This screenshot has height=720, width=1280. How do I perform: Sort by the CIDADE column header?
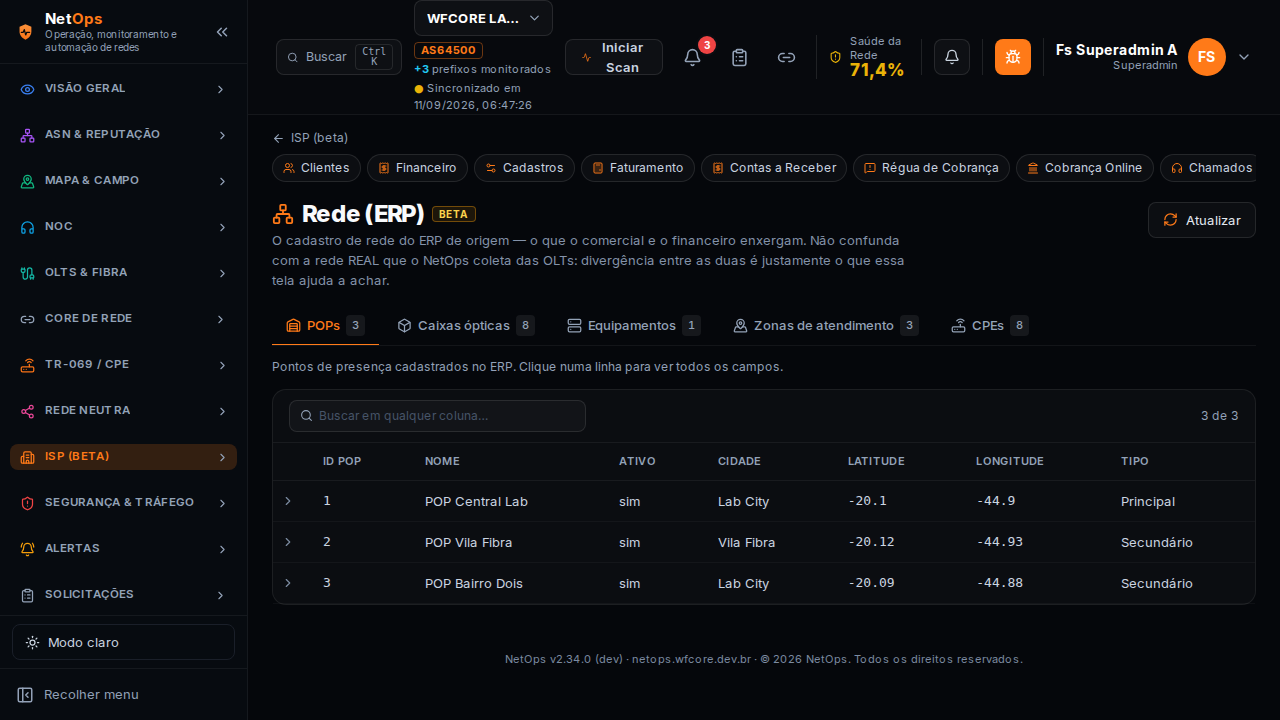[x=739, y=462]
